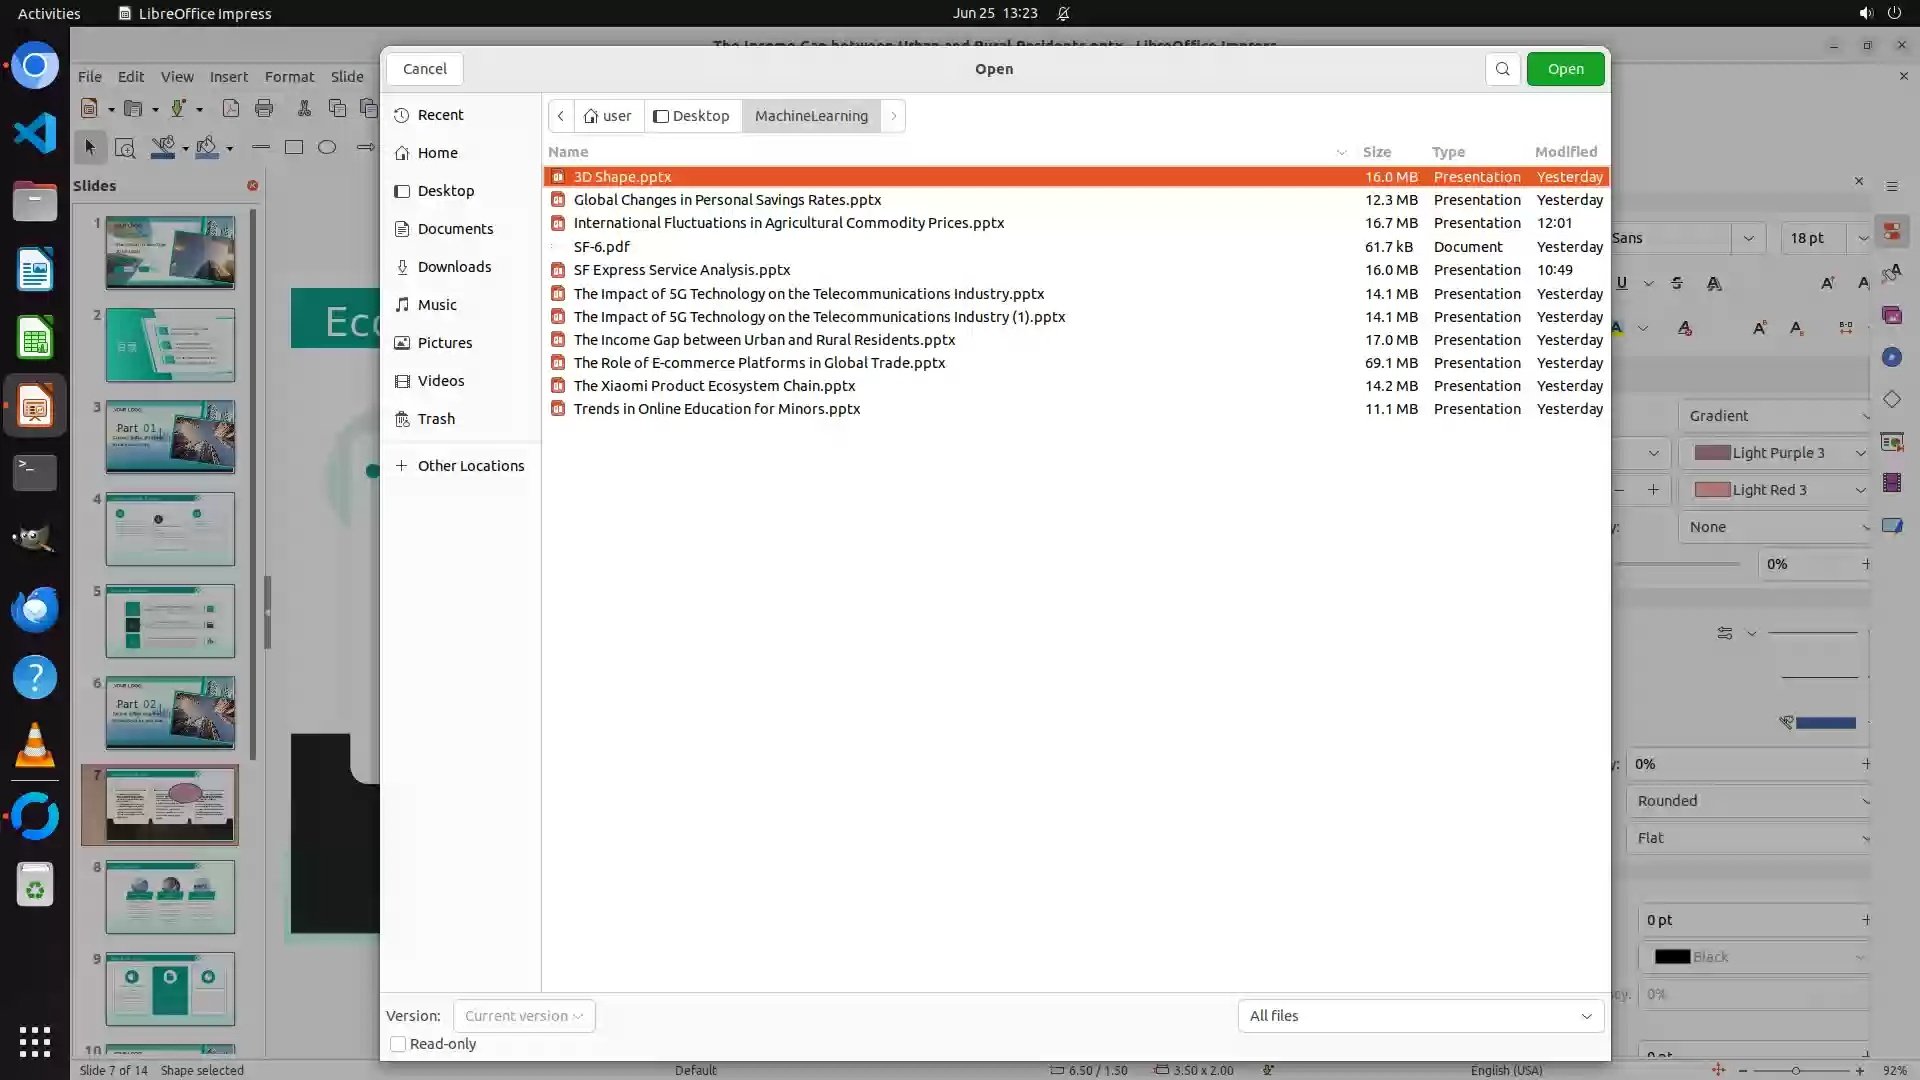Open the Insert menu
The width and height of the screenshot is (1920, 1080).
click(x=228, y=76)
